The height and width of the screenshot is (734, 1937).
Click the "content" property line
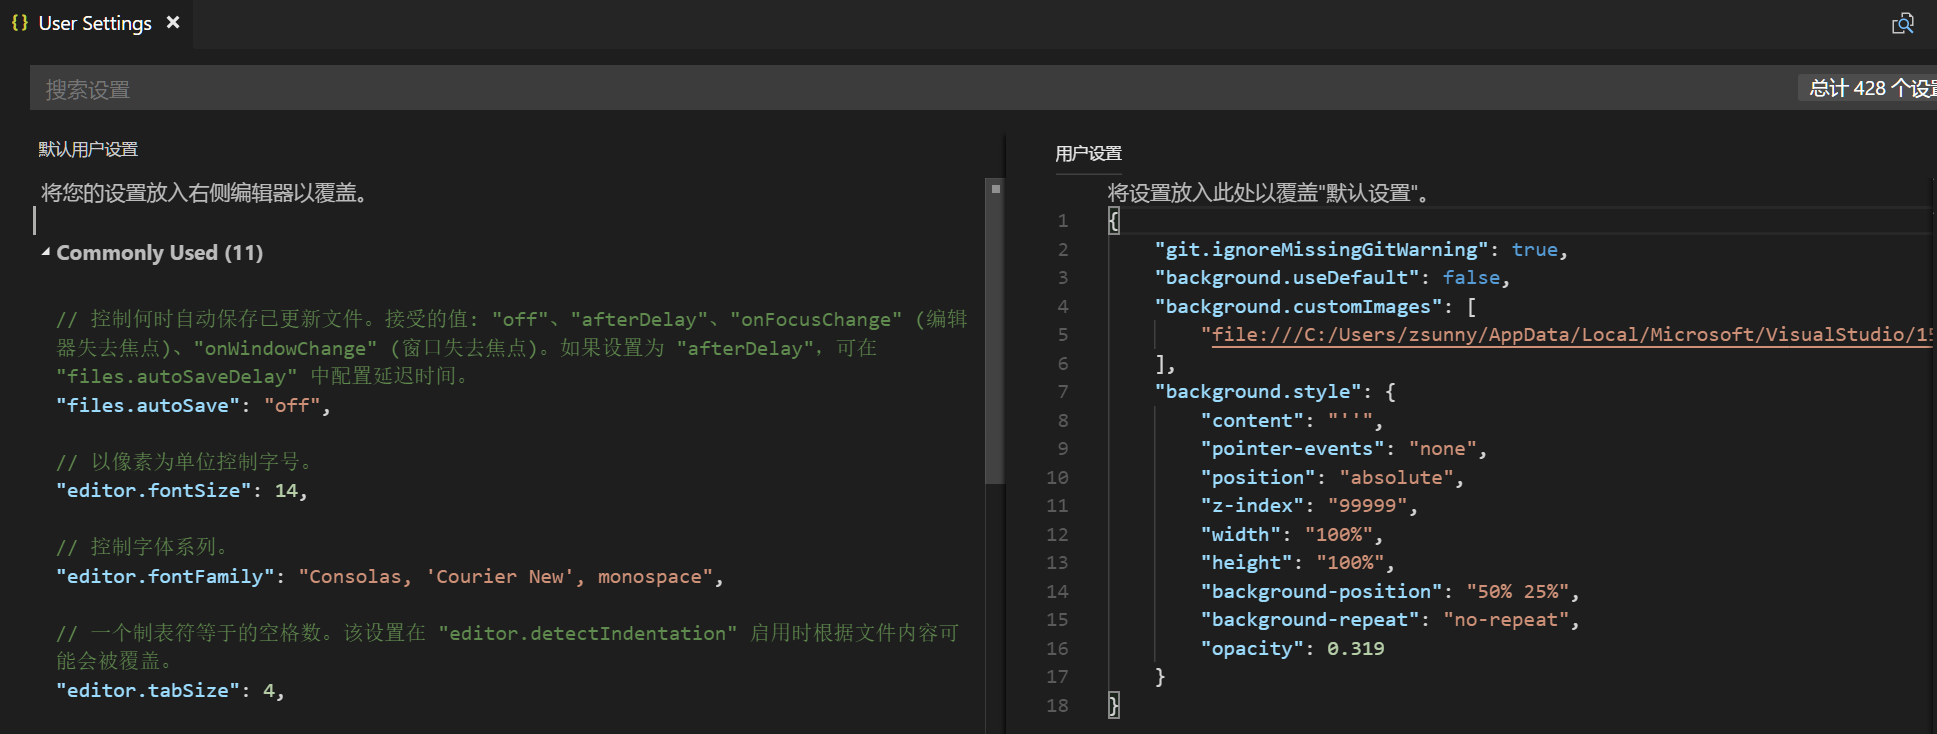pyautogui.click(x=1291, y=420)
